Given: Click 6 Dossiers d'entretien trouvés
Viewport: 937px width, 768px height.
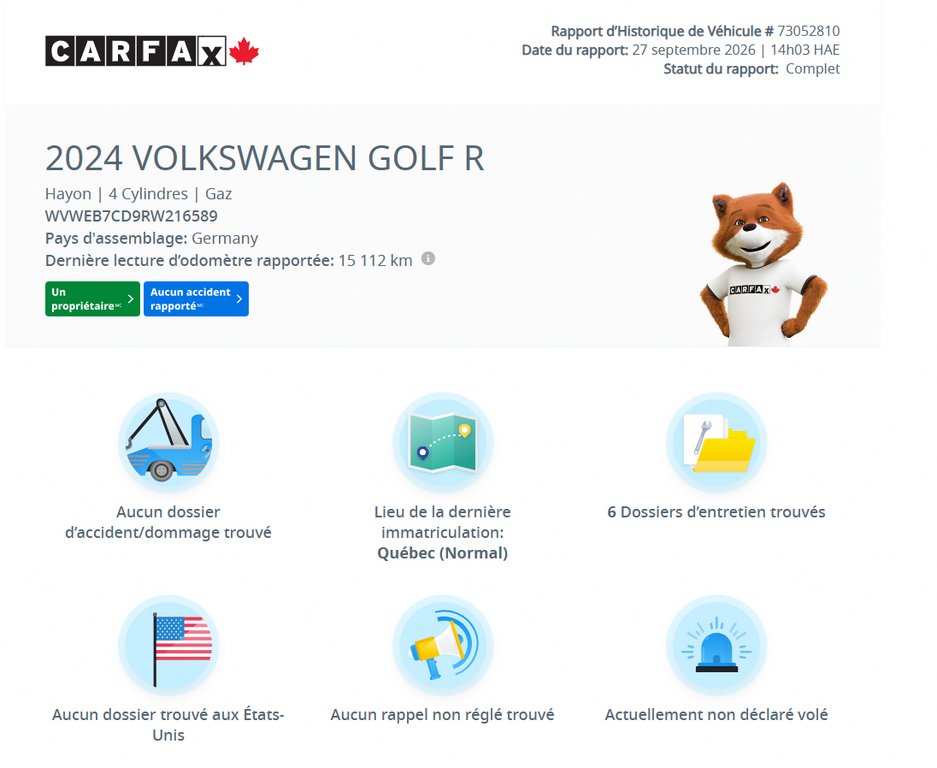Looking at the screenshot, I should [716, 512].
